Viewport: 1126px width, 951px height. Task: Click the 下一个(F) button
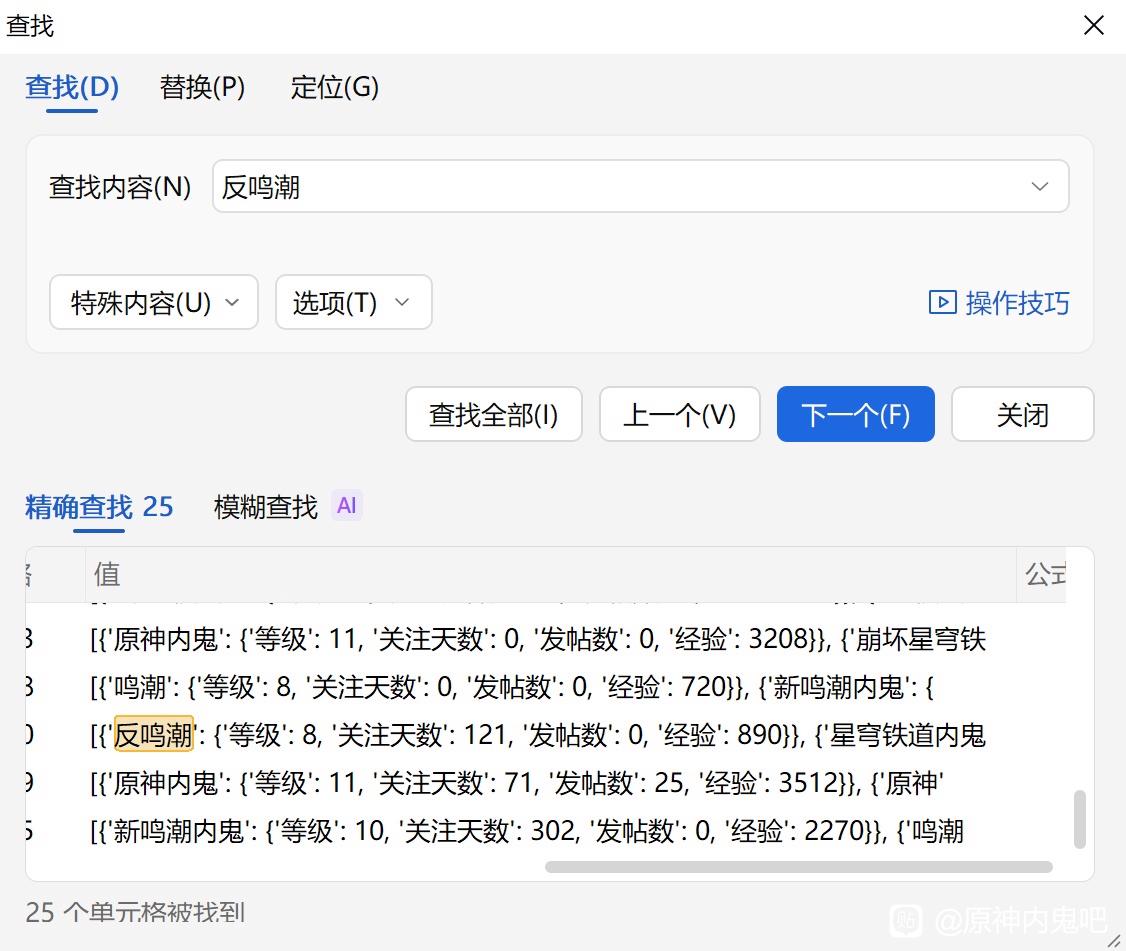point(855,415)
